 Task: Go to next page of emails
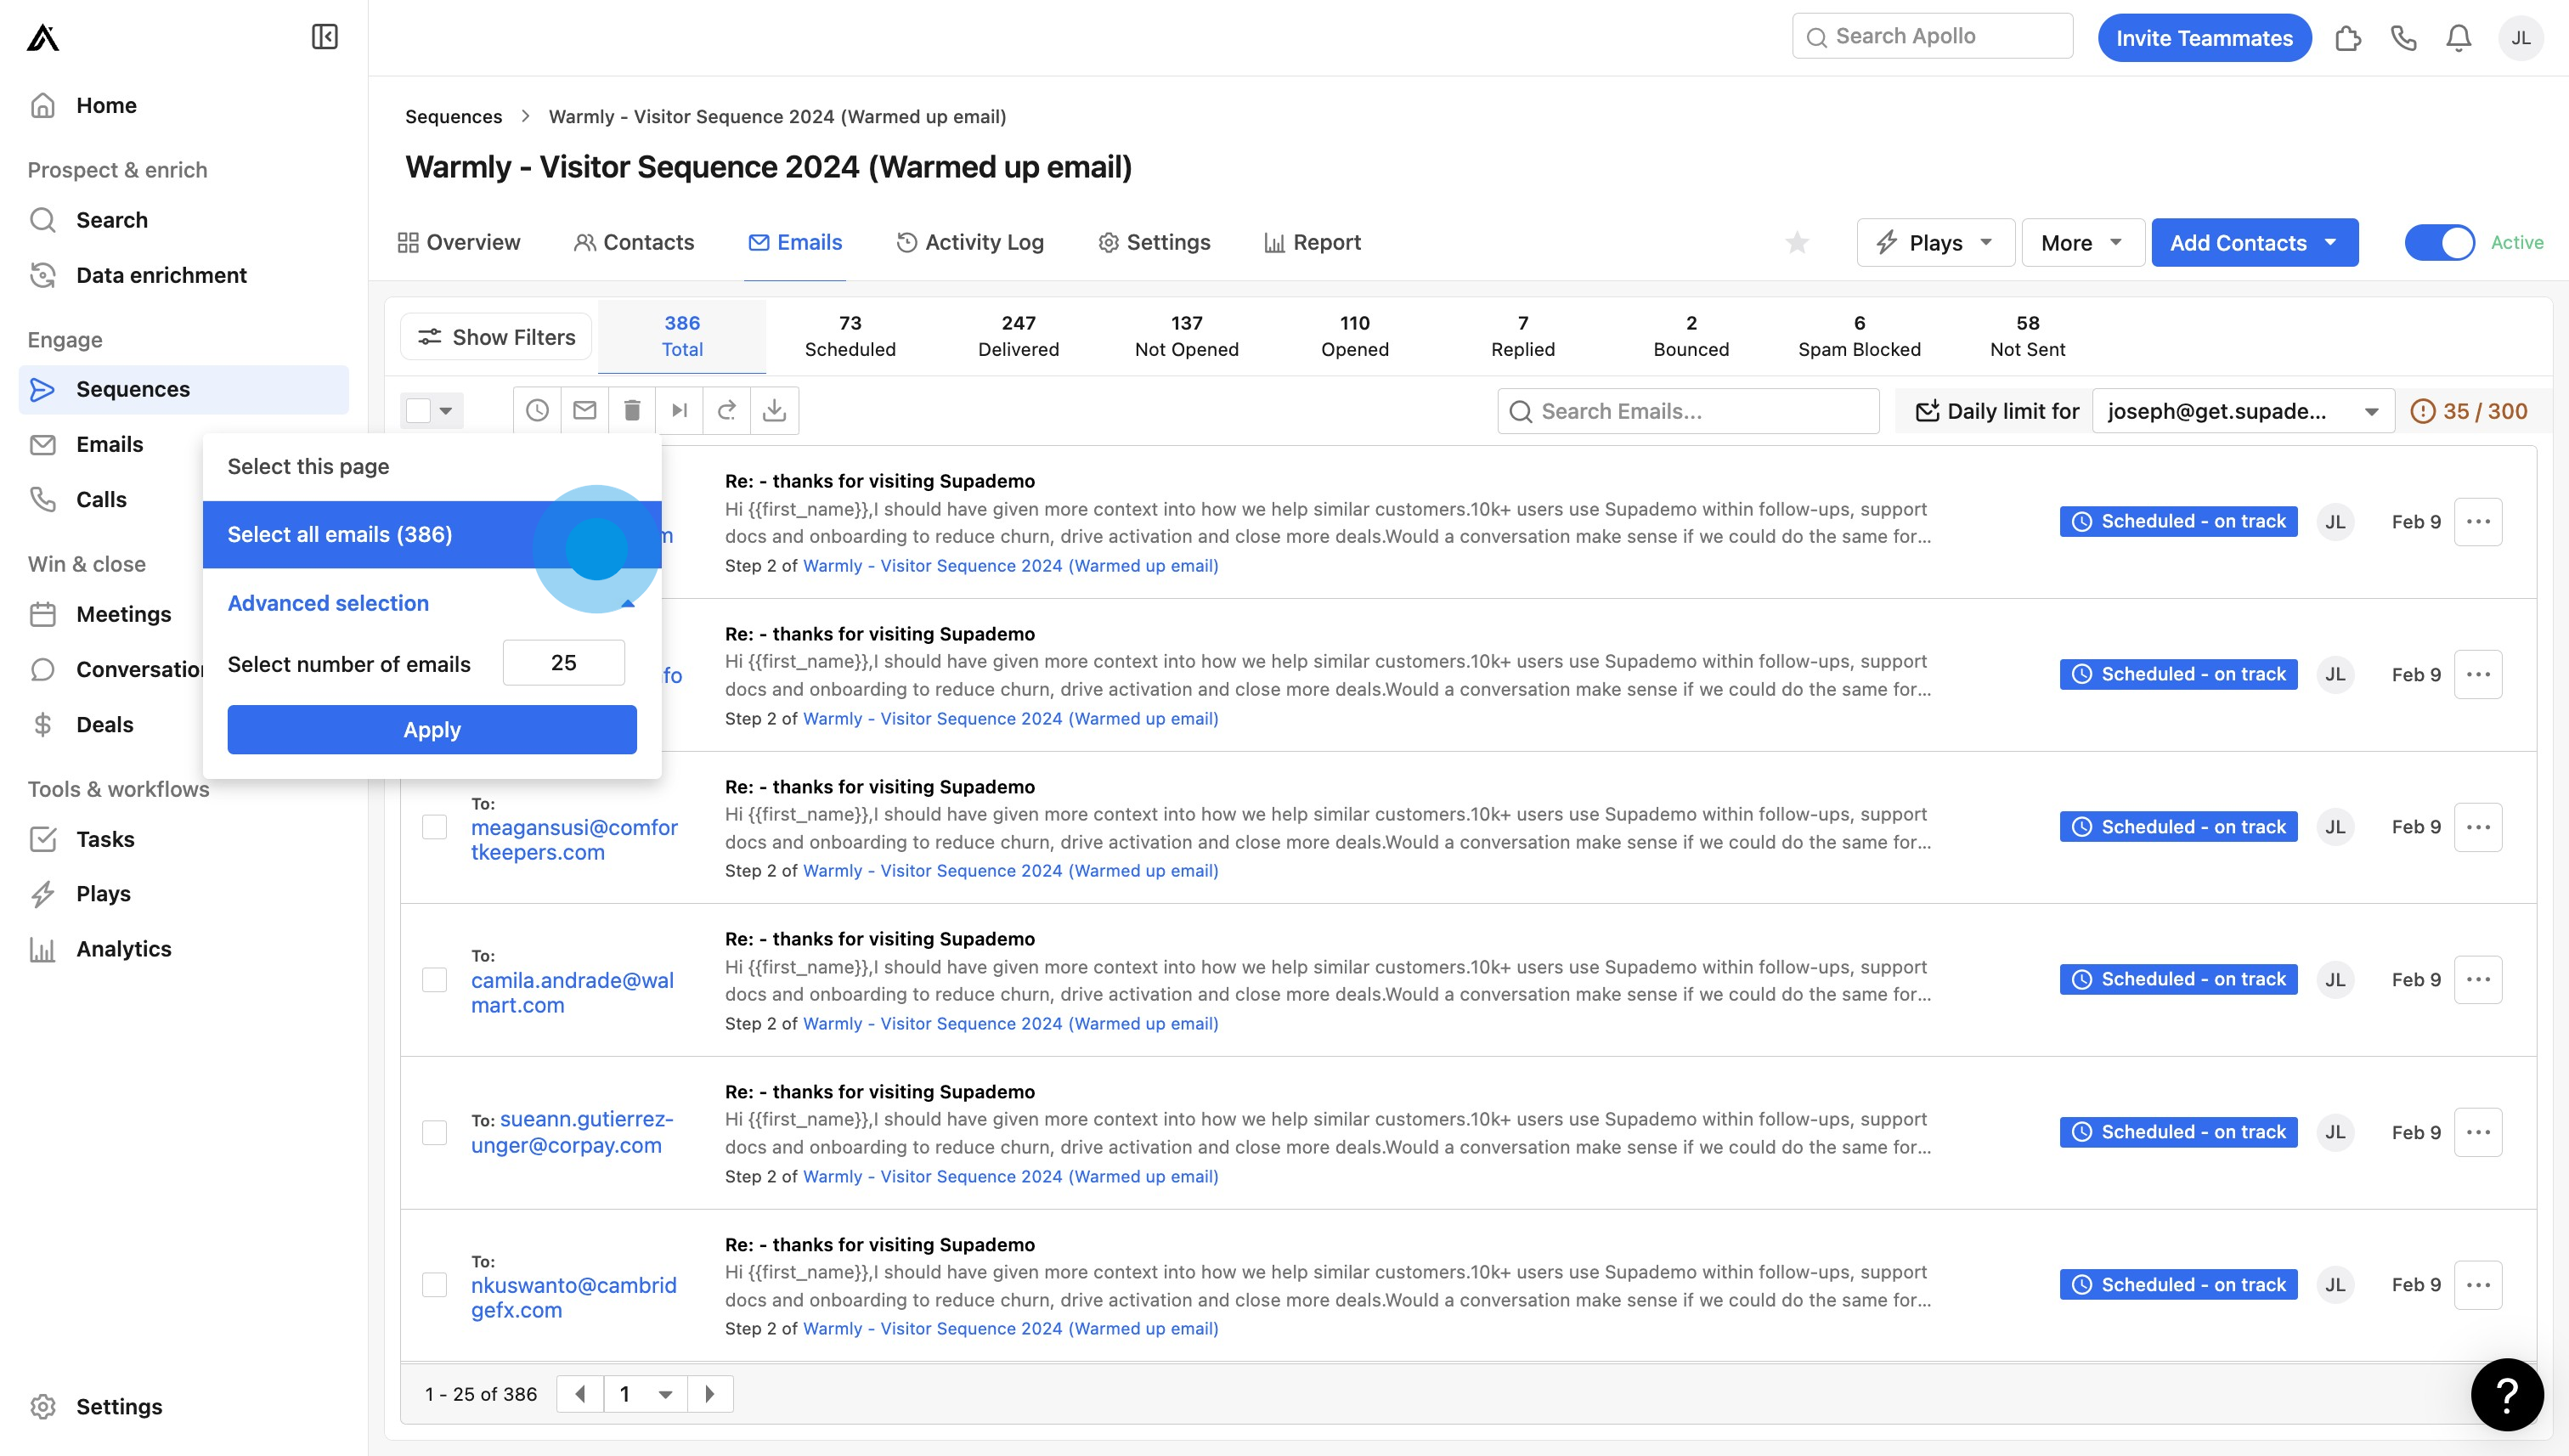click(710, 1394)
